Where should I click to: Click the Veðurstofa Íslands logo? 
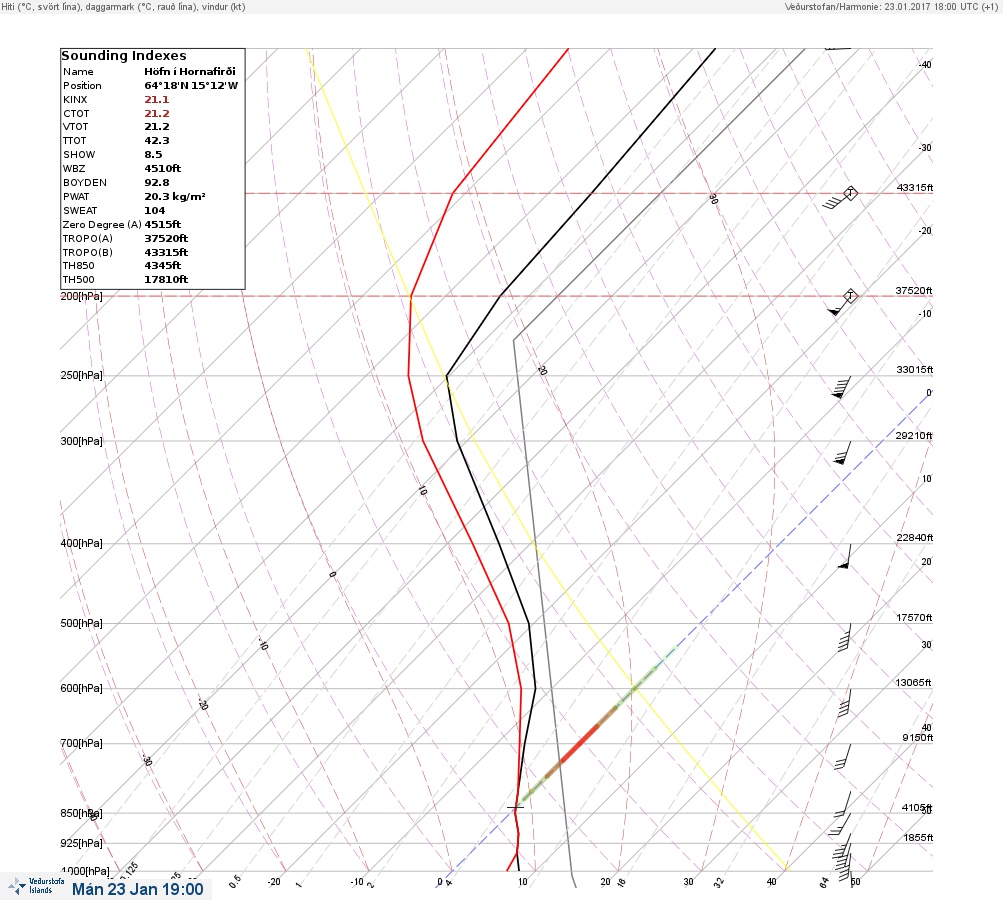tap(36, 886)
